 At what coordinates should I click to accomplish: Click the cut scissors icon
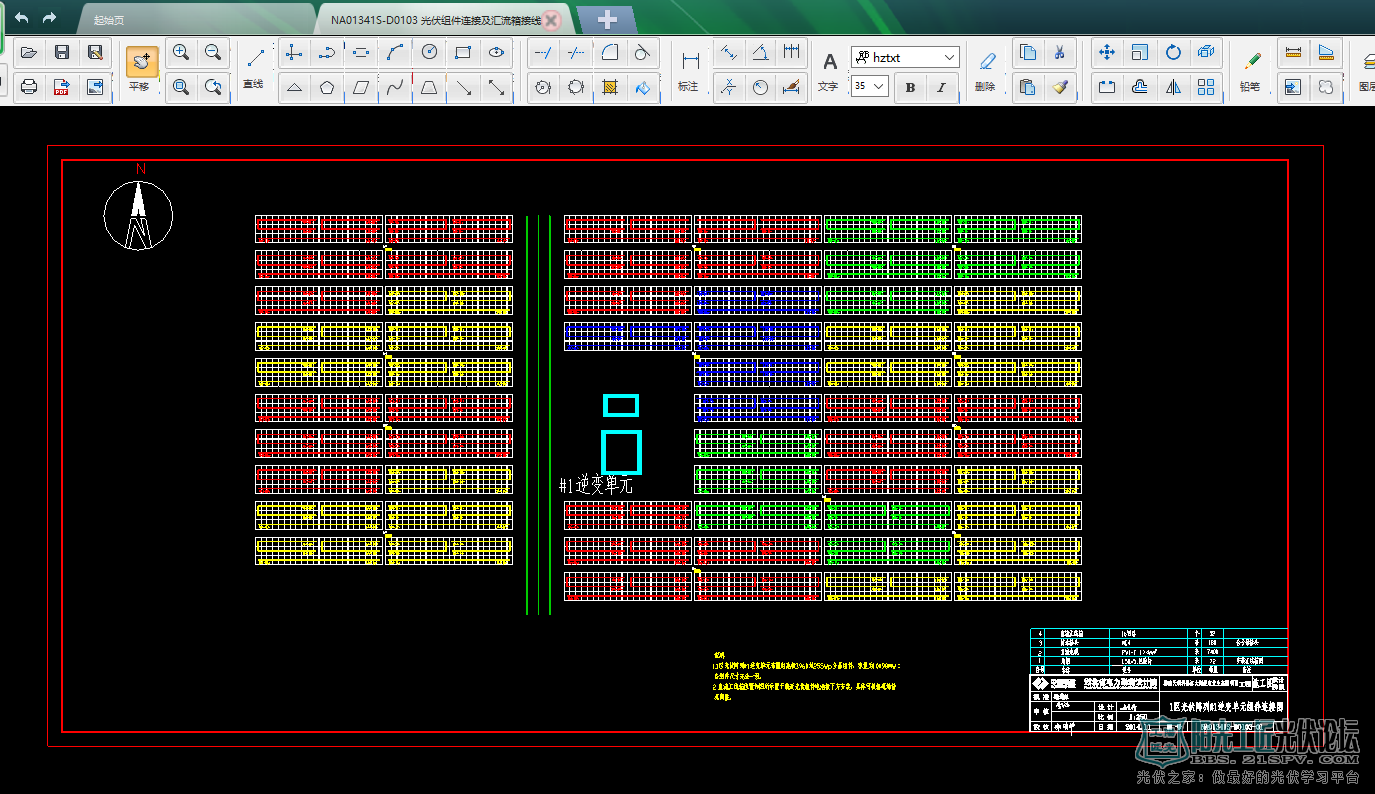pos(1060,52)
